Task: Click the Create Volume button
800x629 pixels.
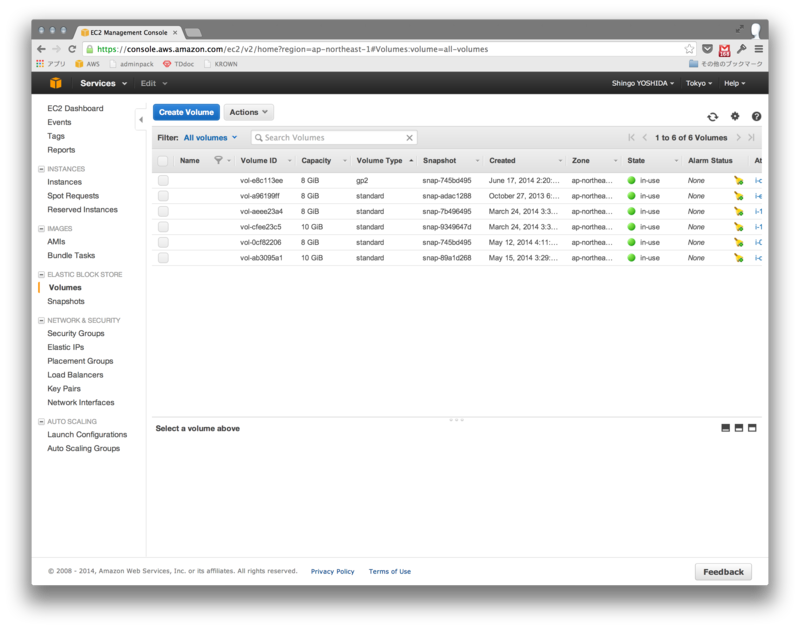Action: 186,112
